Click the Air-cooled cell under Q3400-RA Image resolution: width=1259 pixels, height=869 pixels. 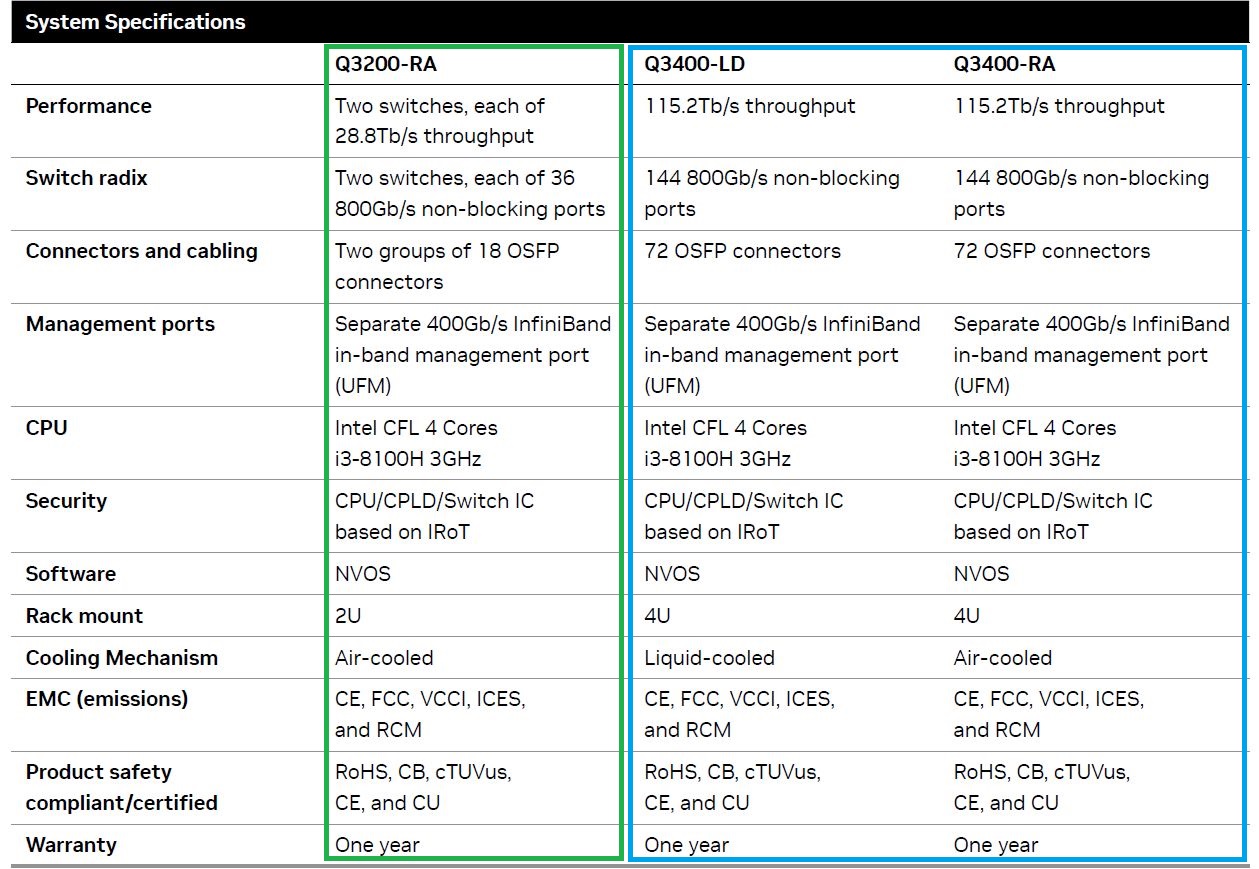click(x=1004, y=658)
